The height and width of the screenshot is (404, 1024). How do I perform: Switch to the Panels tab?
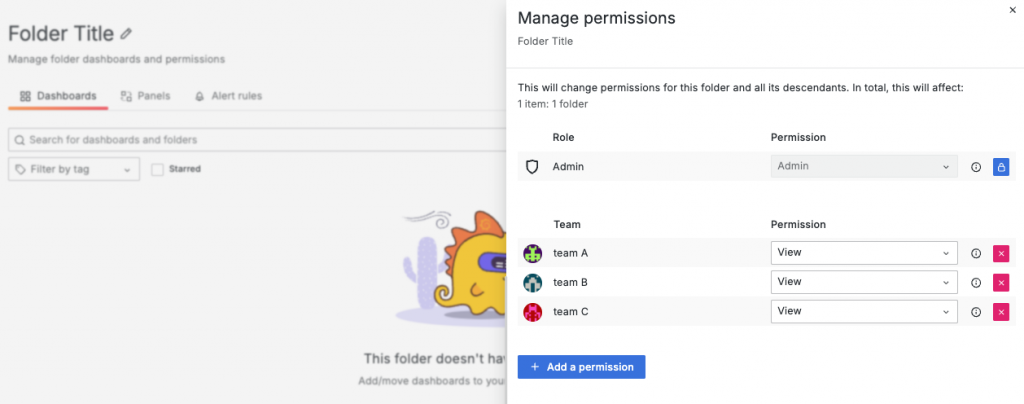coord(145,96)
